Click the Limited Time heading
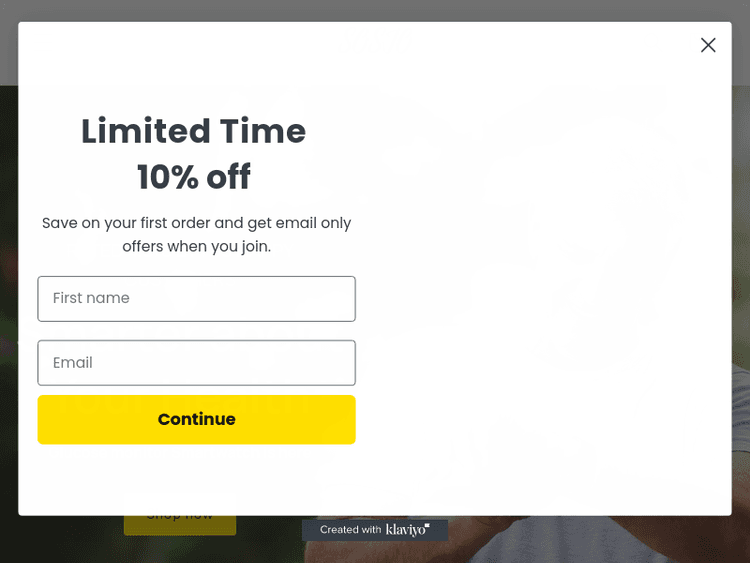 point(193,131)
